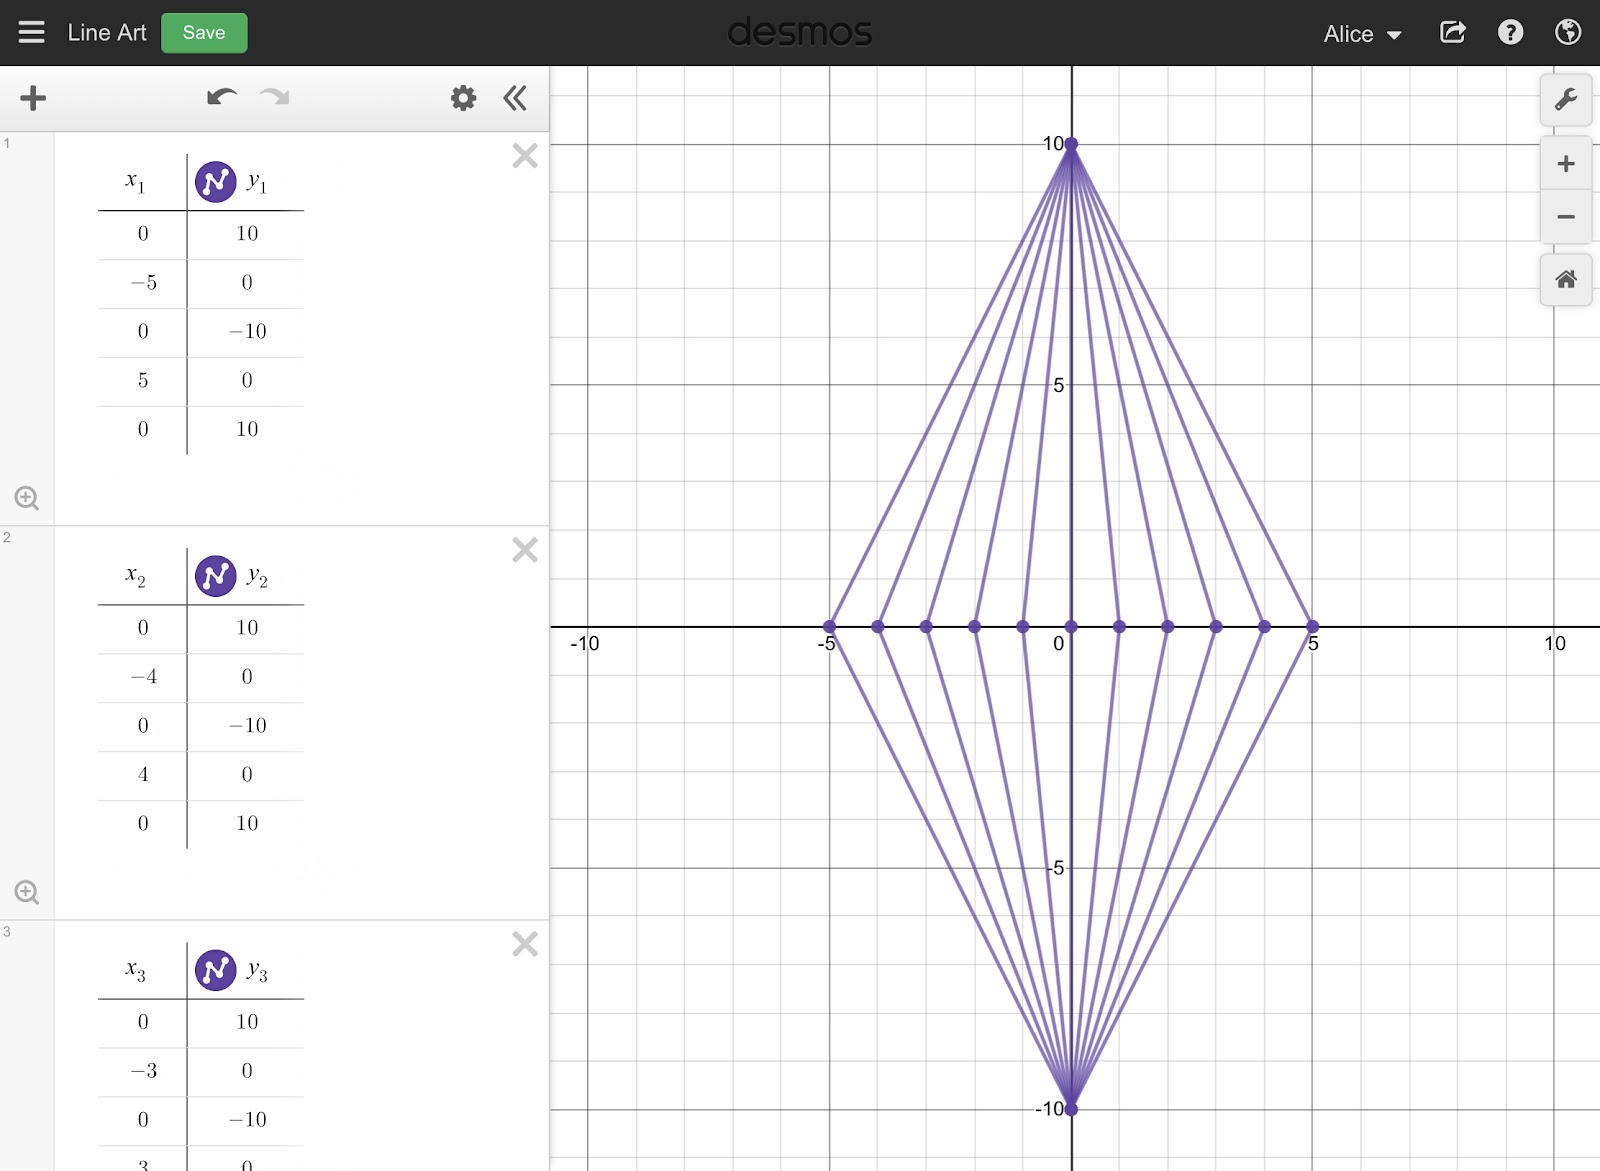1600x1171 pixels.
Task: Click the plotted point at the origin
Action: tap(1071, 626)
